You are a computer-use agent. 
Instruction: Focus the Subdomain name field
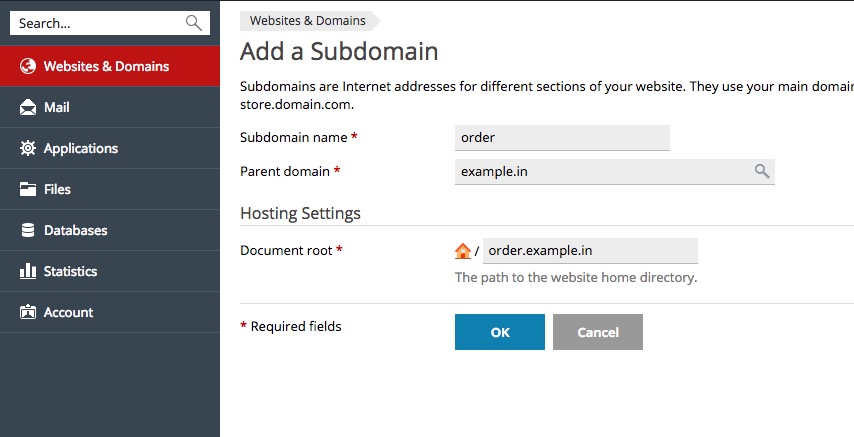[x=562, y=138]
